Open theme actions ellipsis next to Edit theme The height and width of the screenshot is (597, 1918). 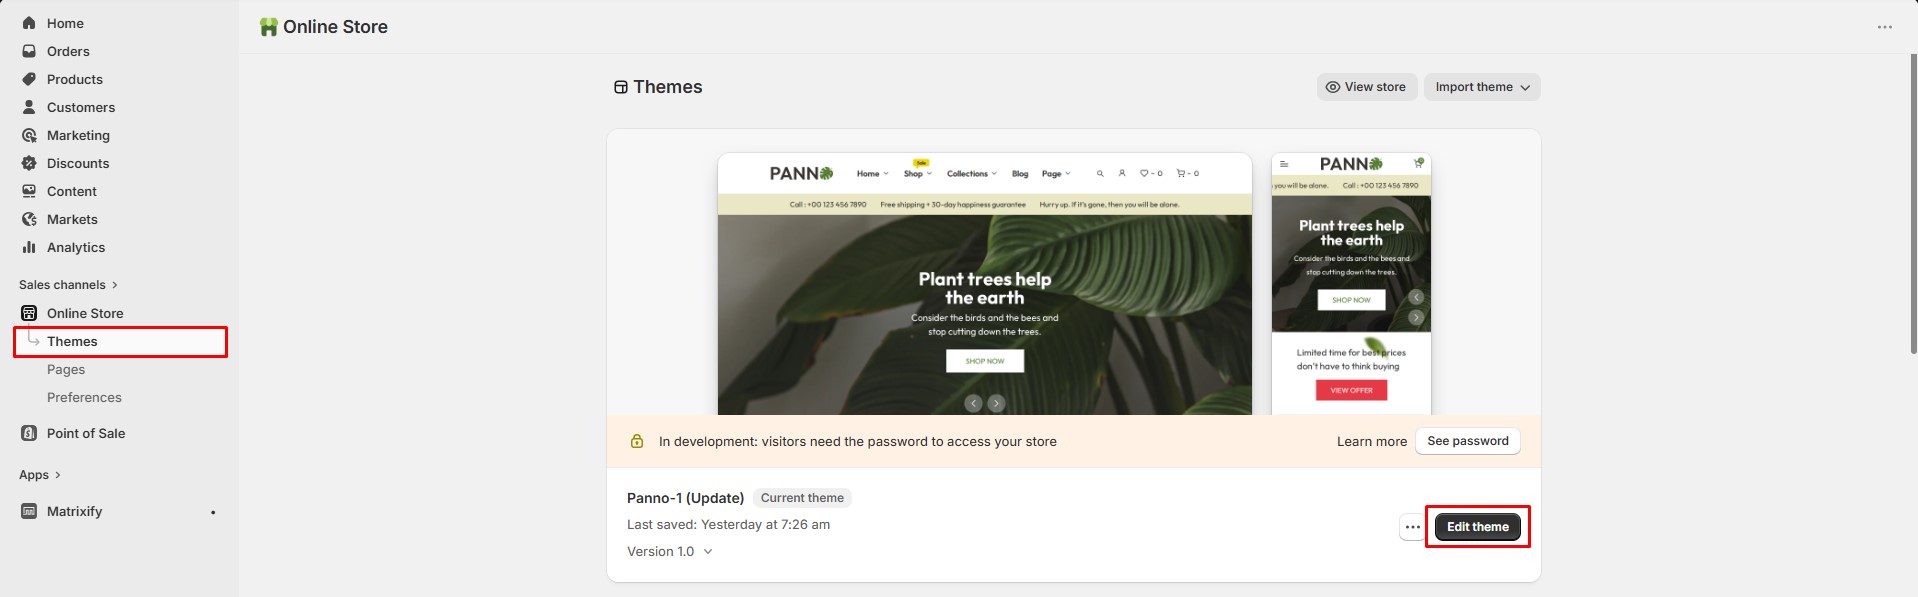coord(1412,527)
